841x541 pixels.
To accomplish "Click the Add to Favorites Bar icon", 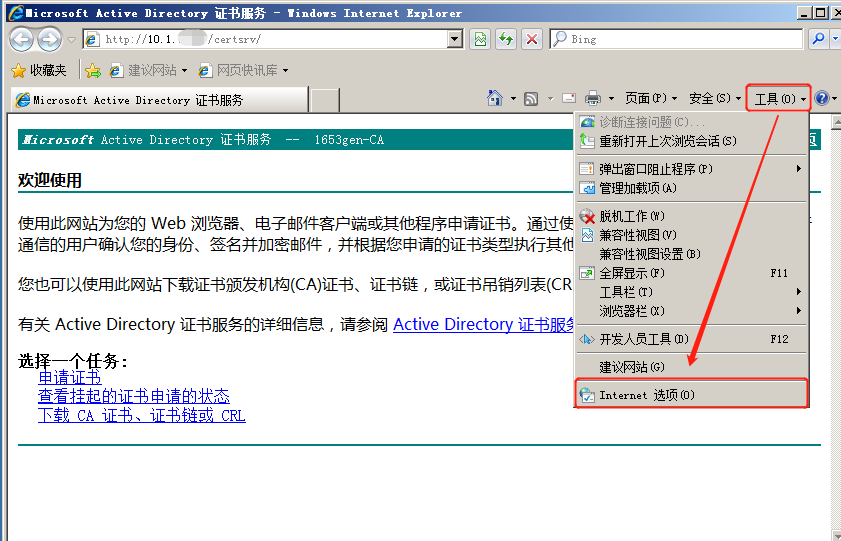I will coord(93,70).
